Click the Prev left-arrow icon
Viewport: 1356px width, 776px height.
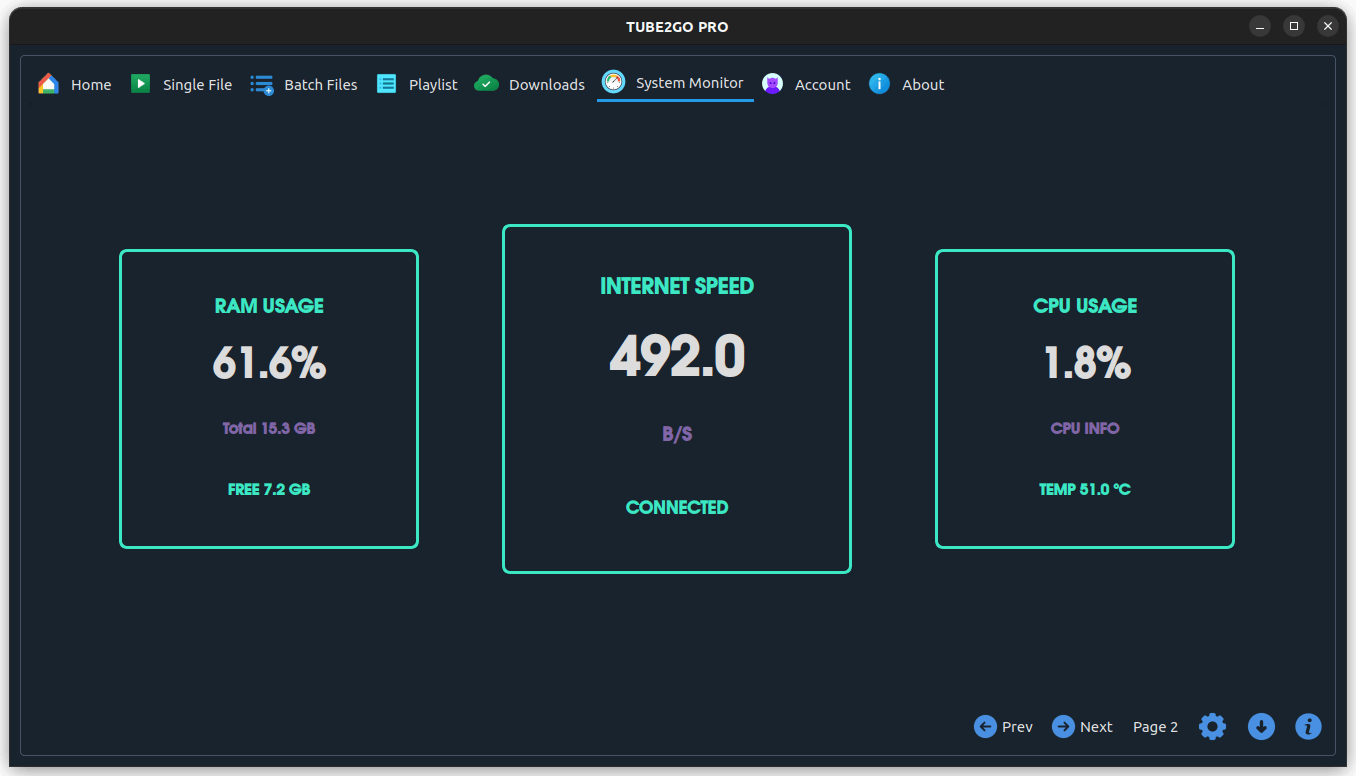[x=985, y=727]
